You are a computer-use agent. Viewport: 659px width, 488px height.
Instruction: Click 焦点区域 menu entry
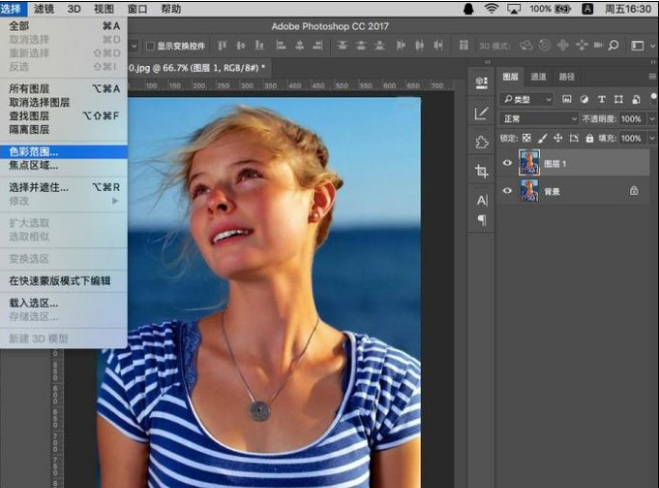[x=34, y=166]
